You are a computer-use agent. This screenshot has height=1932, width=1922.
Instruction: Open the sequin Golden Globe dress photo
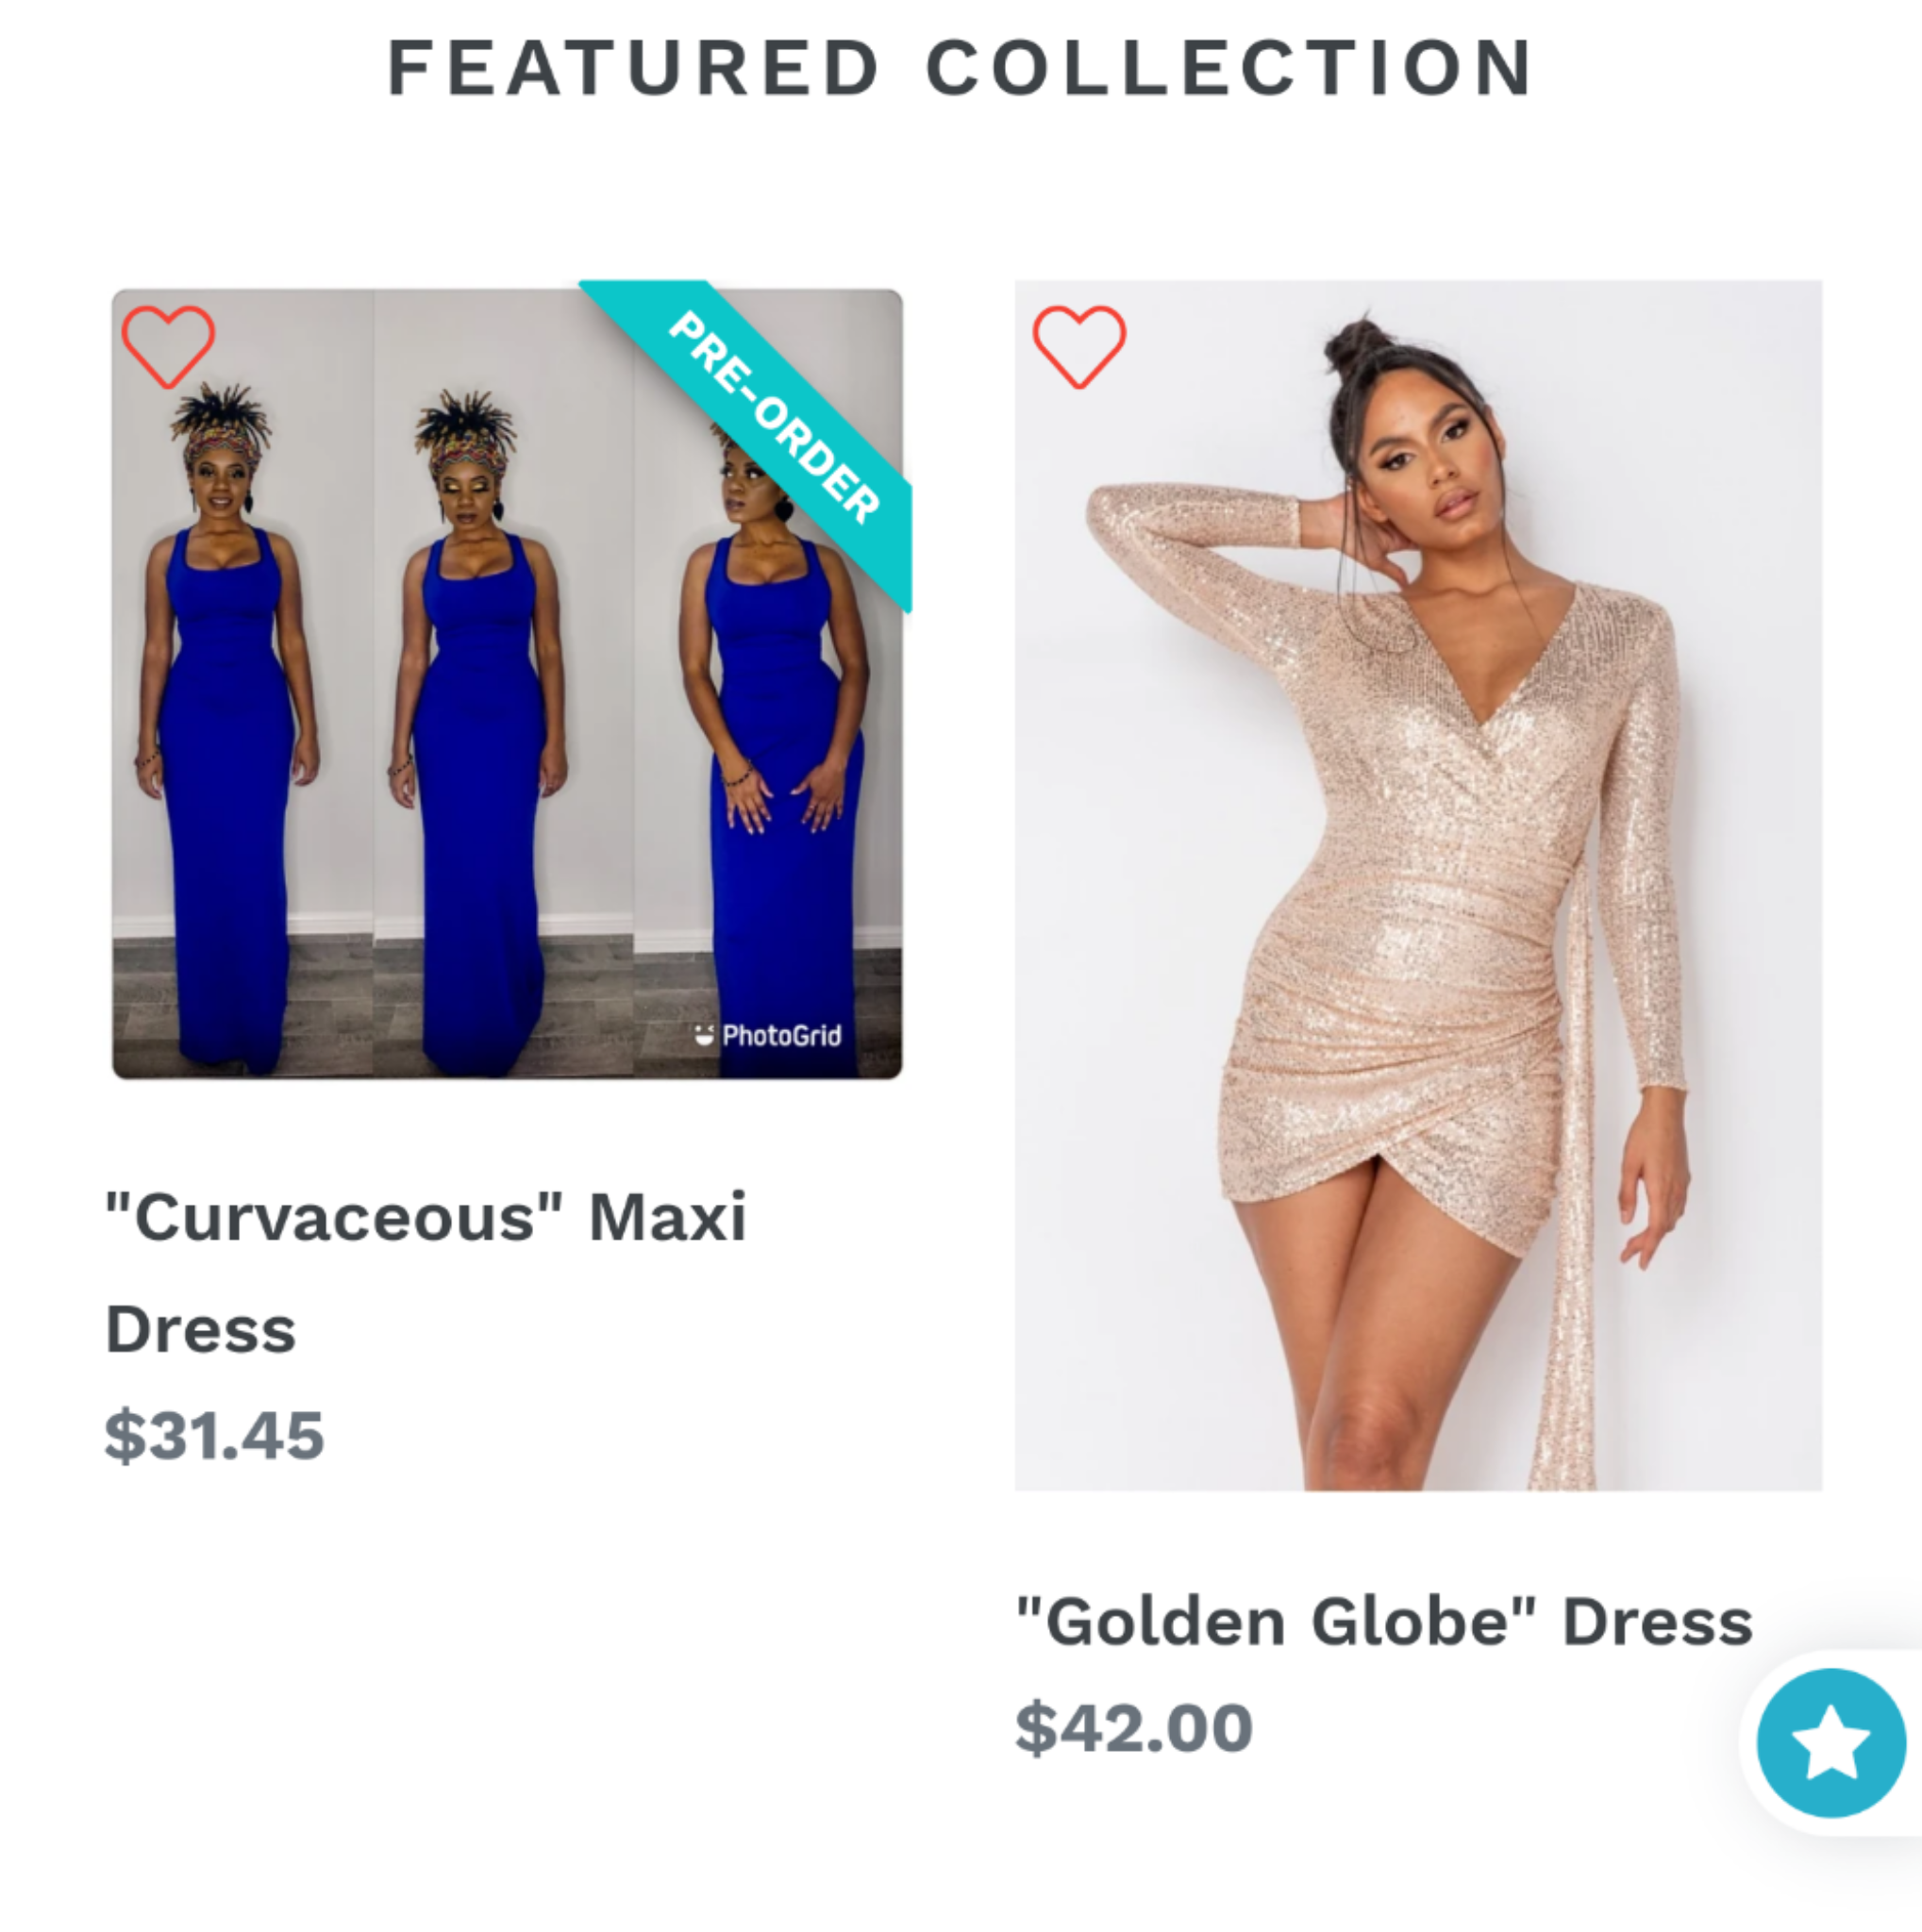(1418, 886)
